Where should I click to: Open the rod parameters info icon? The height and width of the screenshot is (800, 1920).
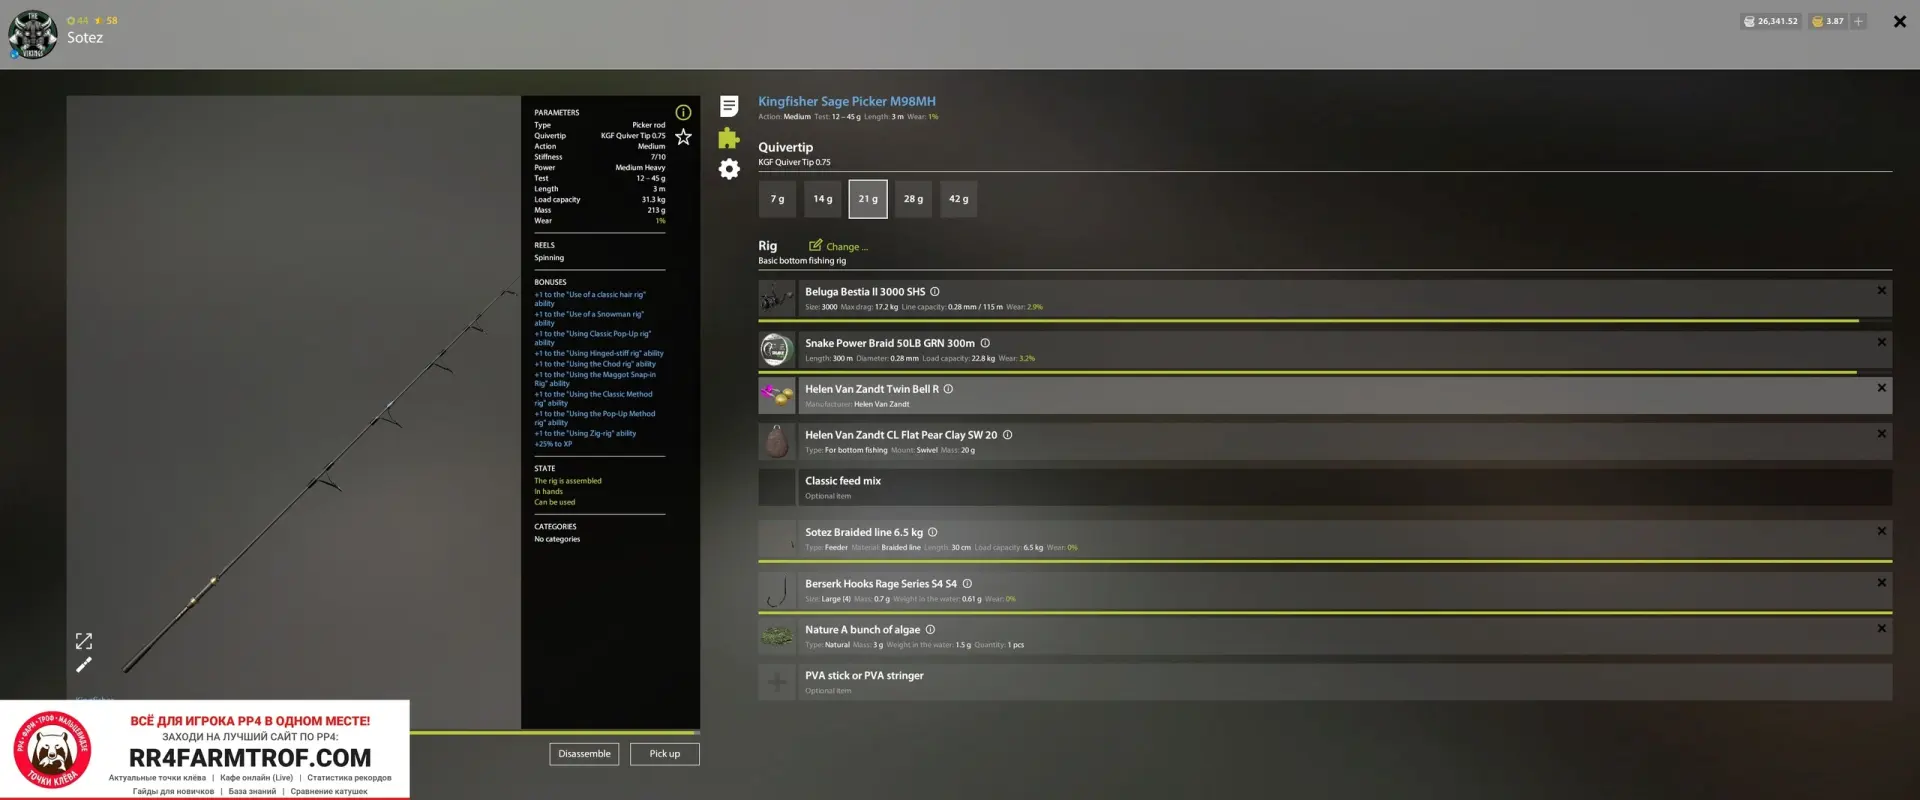pos(683,113)
